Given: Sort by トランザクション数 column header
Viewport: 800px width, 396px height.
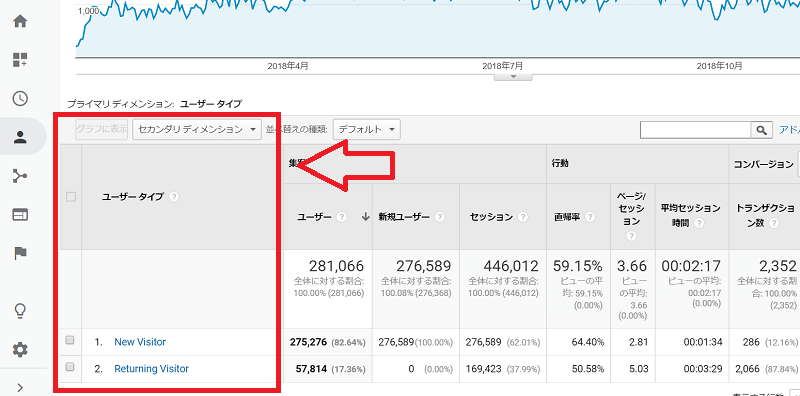Looking at the screenshot, I should (764, 216).
